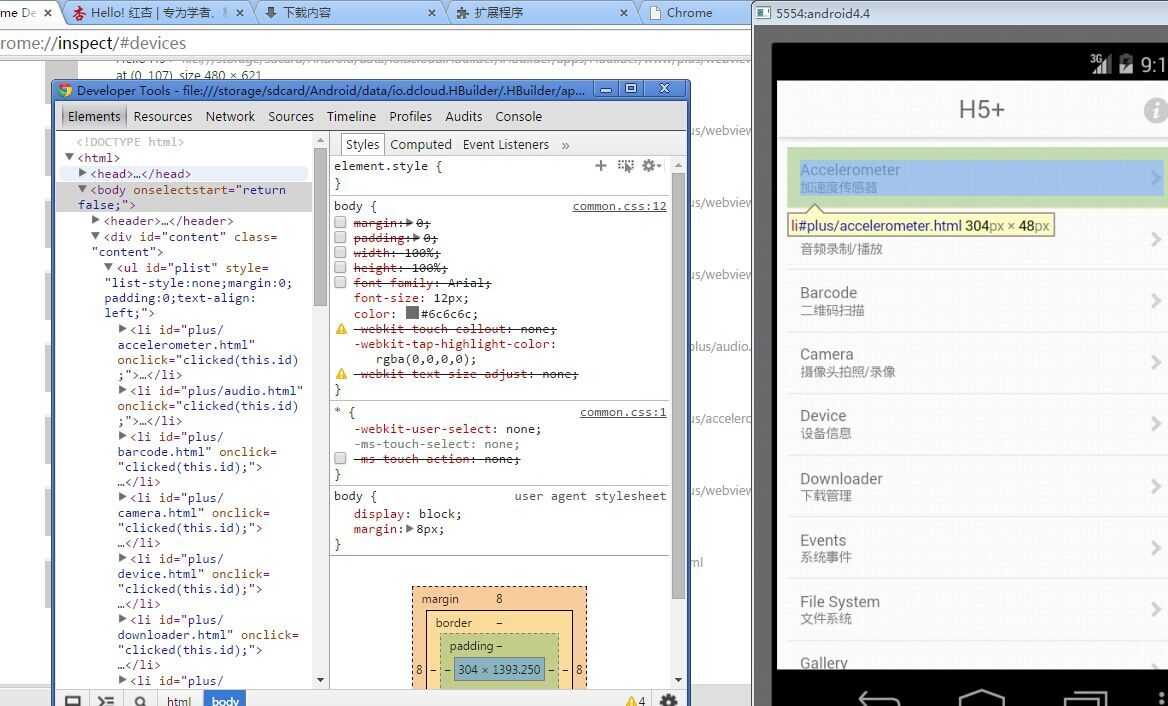The height and width of the screenshot is (706, 1168).
Task: Click the chevron arrow on Events row
Action: pos(1155,548)
